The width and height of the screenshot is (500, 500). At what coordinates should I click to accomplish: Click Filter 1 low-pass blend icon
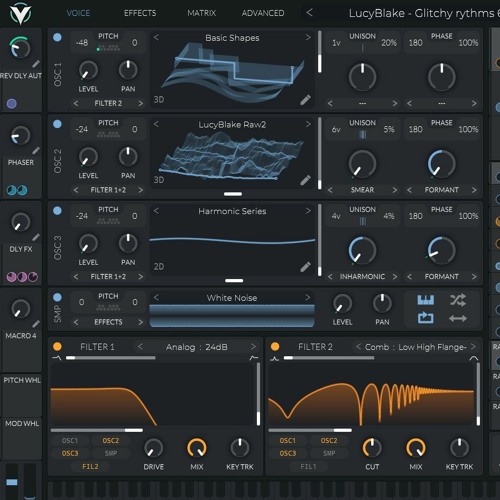click(57, 358)
